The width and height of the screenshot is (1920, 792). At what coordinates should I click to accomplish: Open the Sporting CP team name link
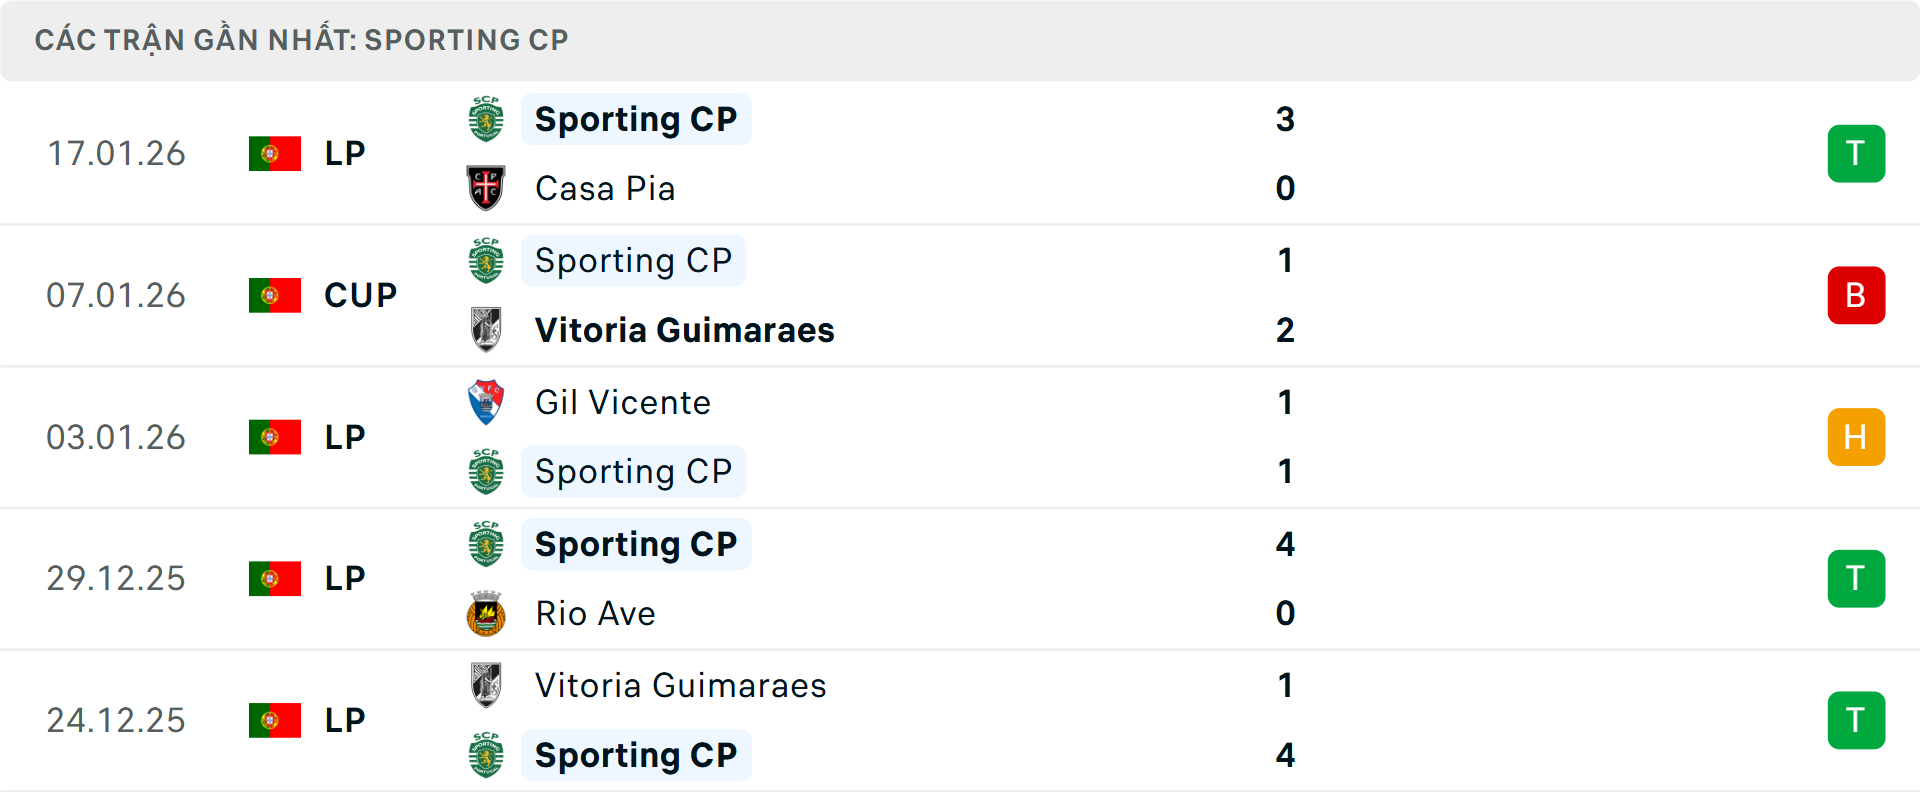(x=636, y=119)
